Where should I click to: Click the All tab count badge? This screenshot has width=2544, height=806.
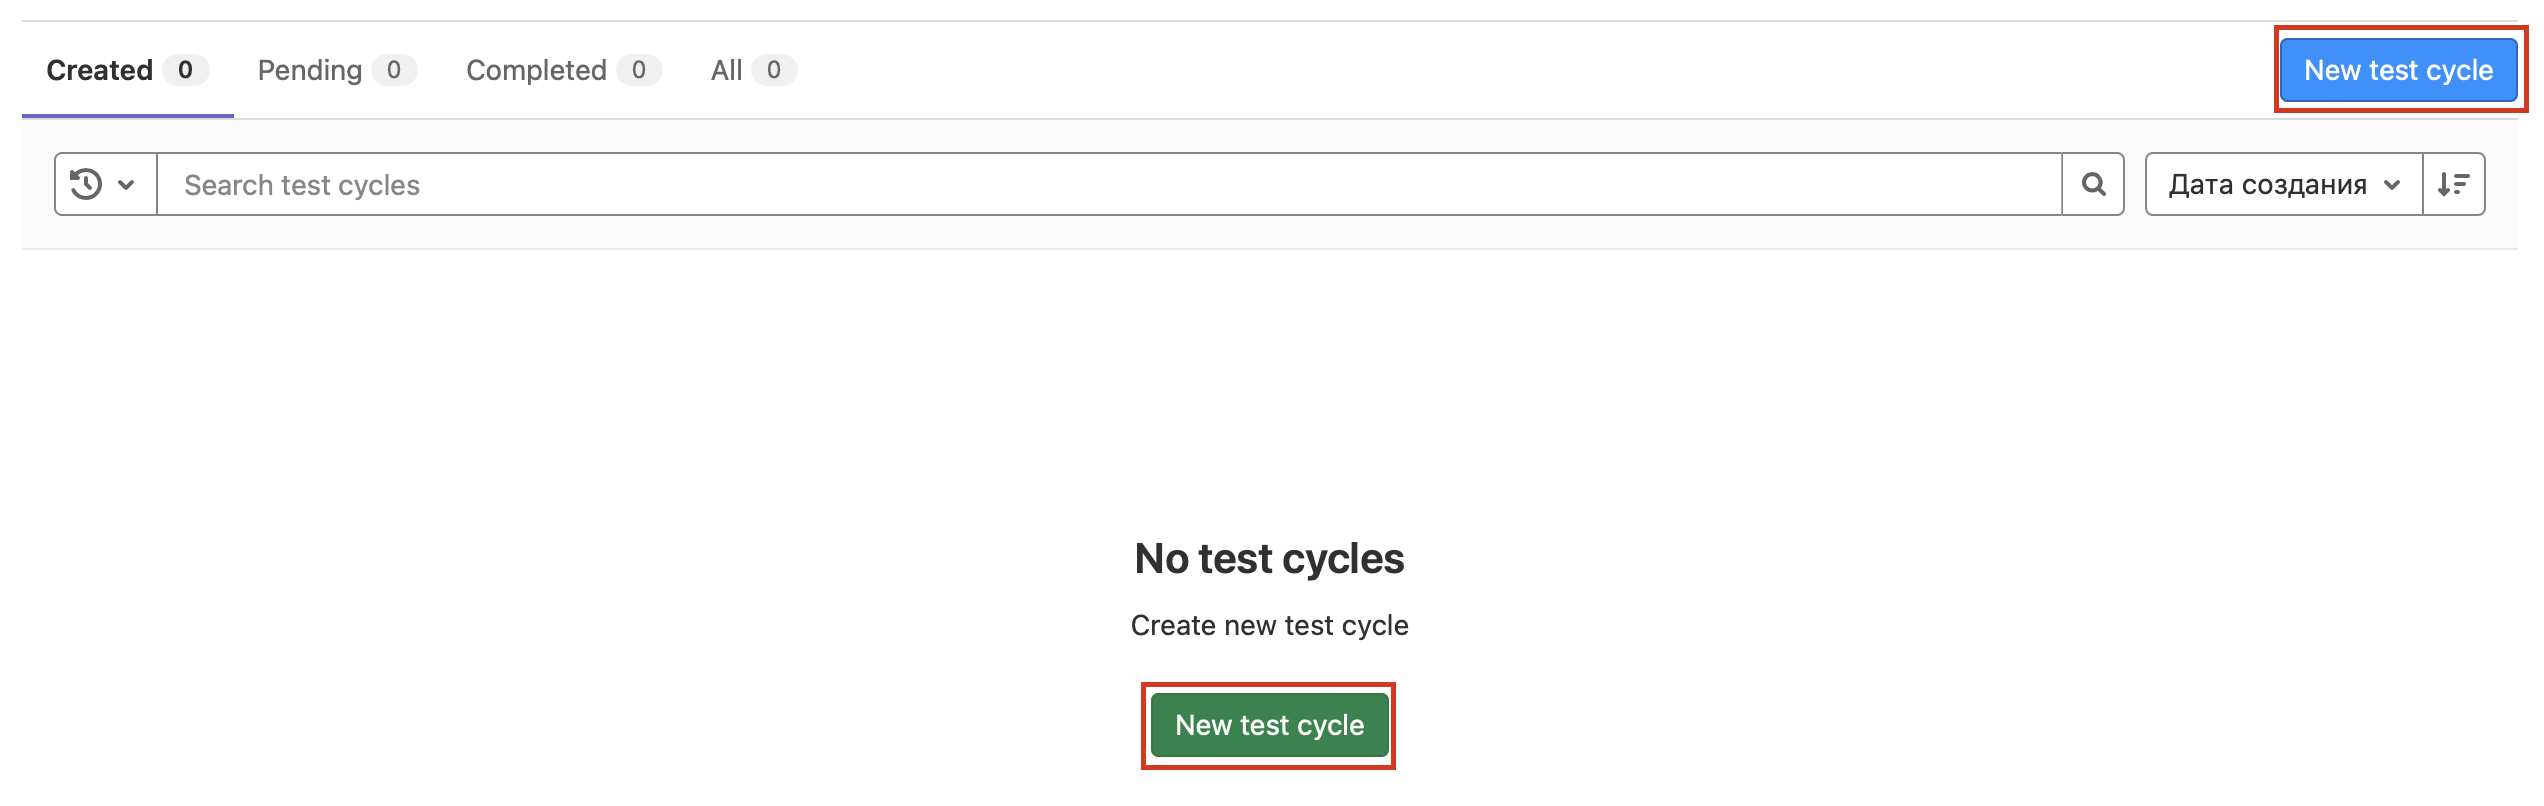[773, 70]
